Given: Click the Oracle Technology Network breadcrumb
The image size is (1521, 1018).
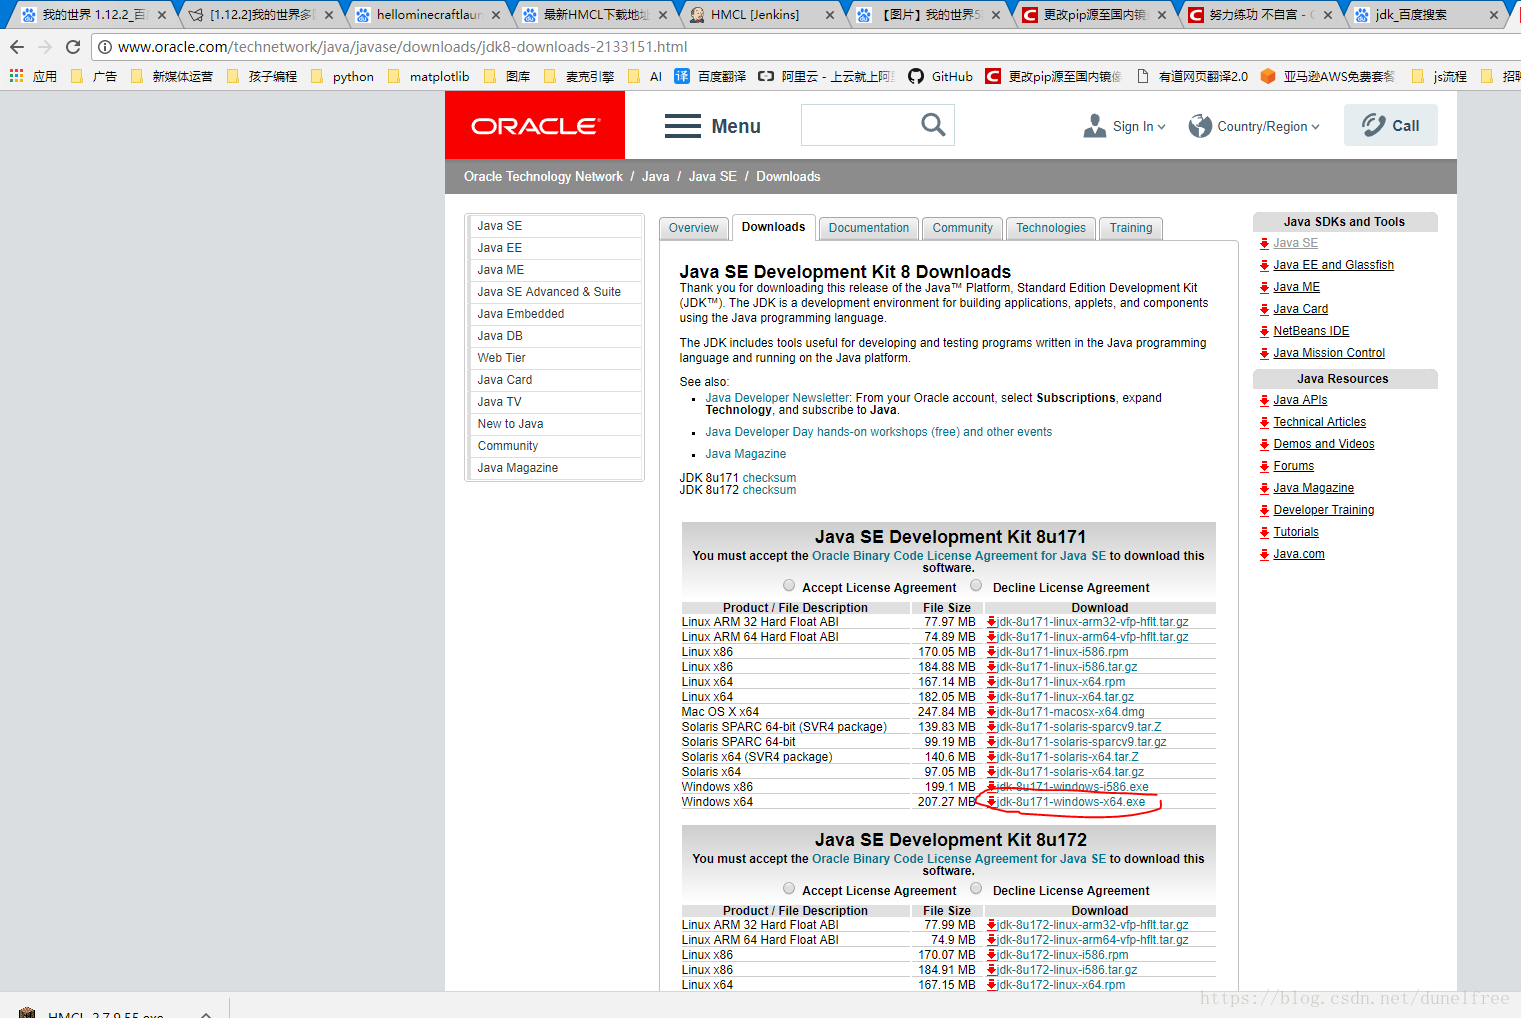Looking at the screenshot, I should coord(543,176).
